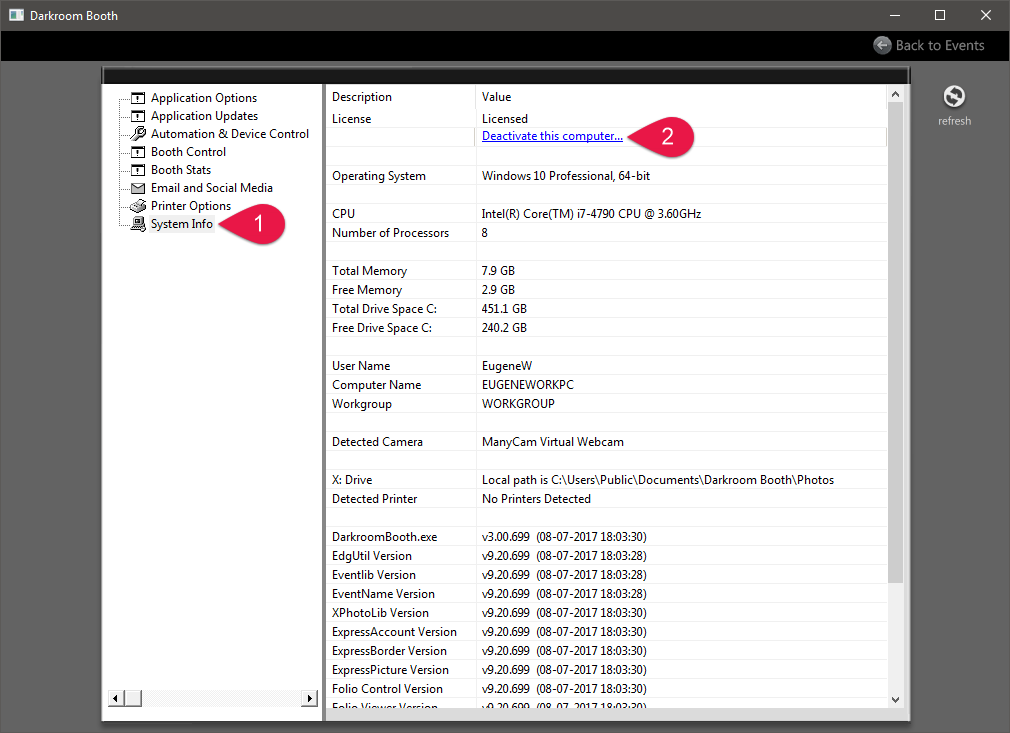Click the Back to Events arrow icon
Image resolution: width=1010 pixels, height=733 pixels.
[x=882, y=45]
